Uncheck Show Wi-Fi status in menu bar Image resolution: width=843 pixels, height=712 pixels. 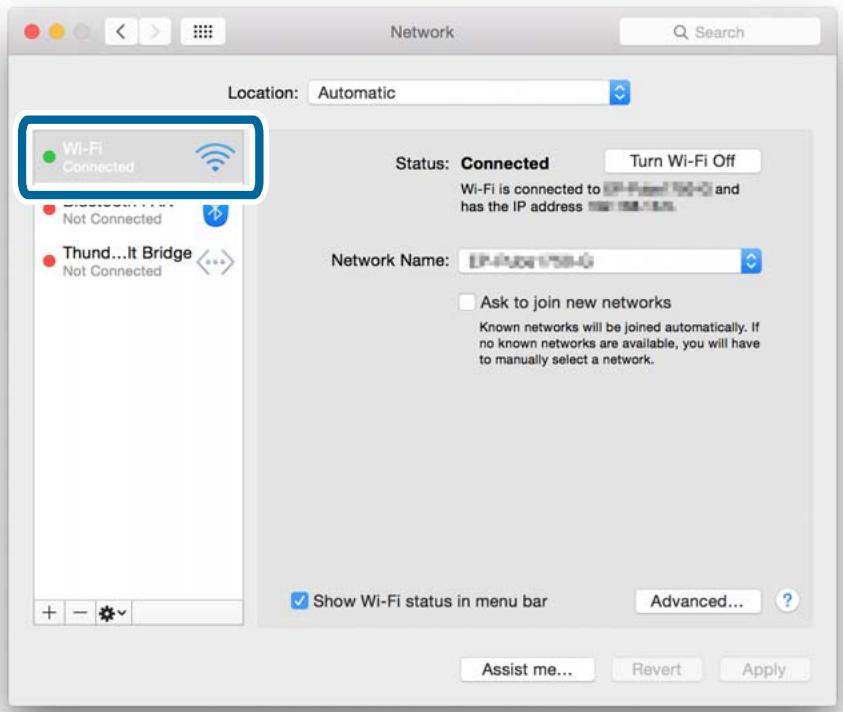coord(299,600)
